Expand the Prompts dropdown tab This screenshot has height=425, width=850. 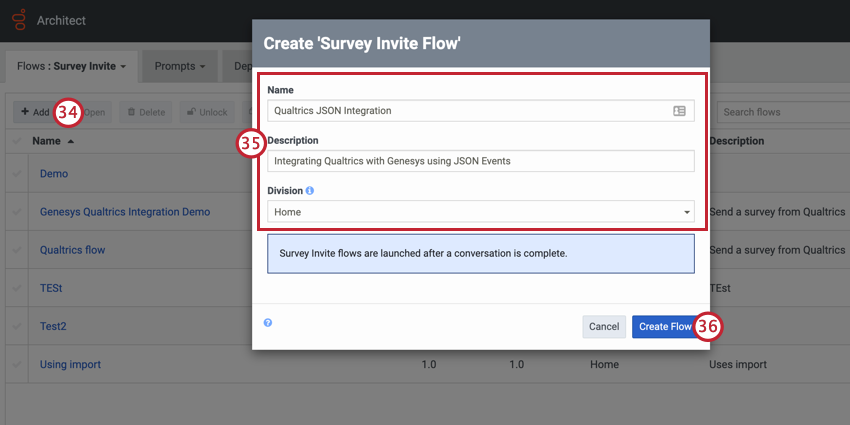point(180,67)
